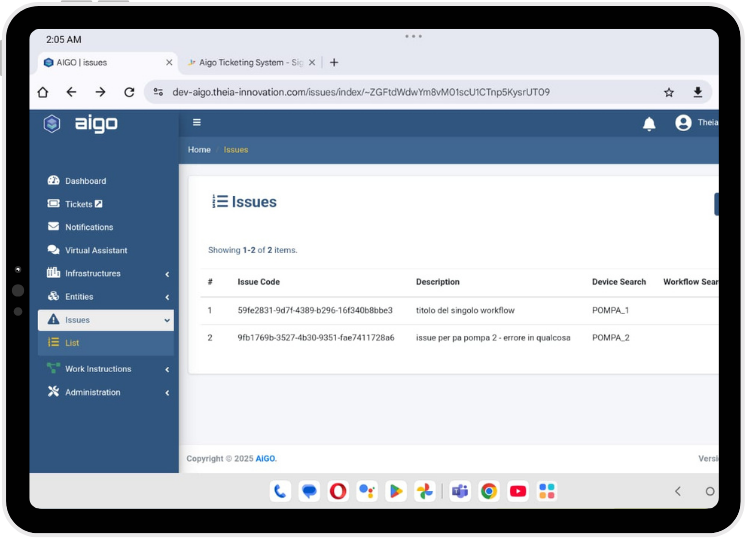Click 'issue per pa pompa 2' description
The image size is (745, 538).
493,338
